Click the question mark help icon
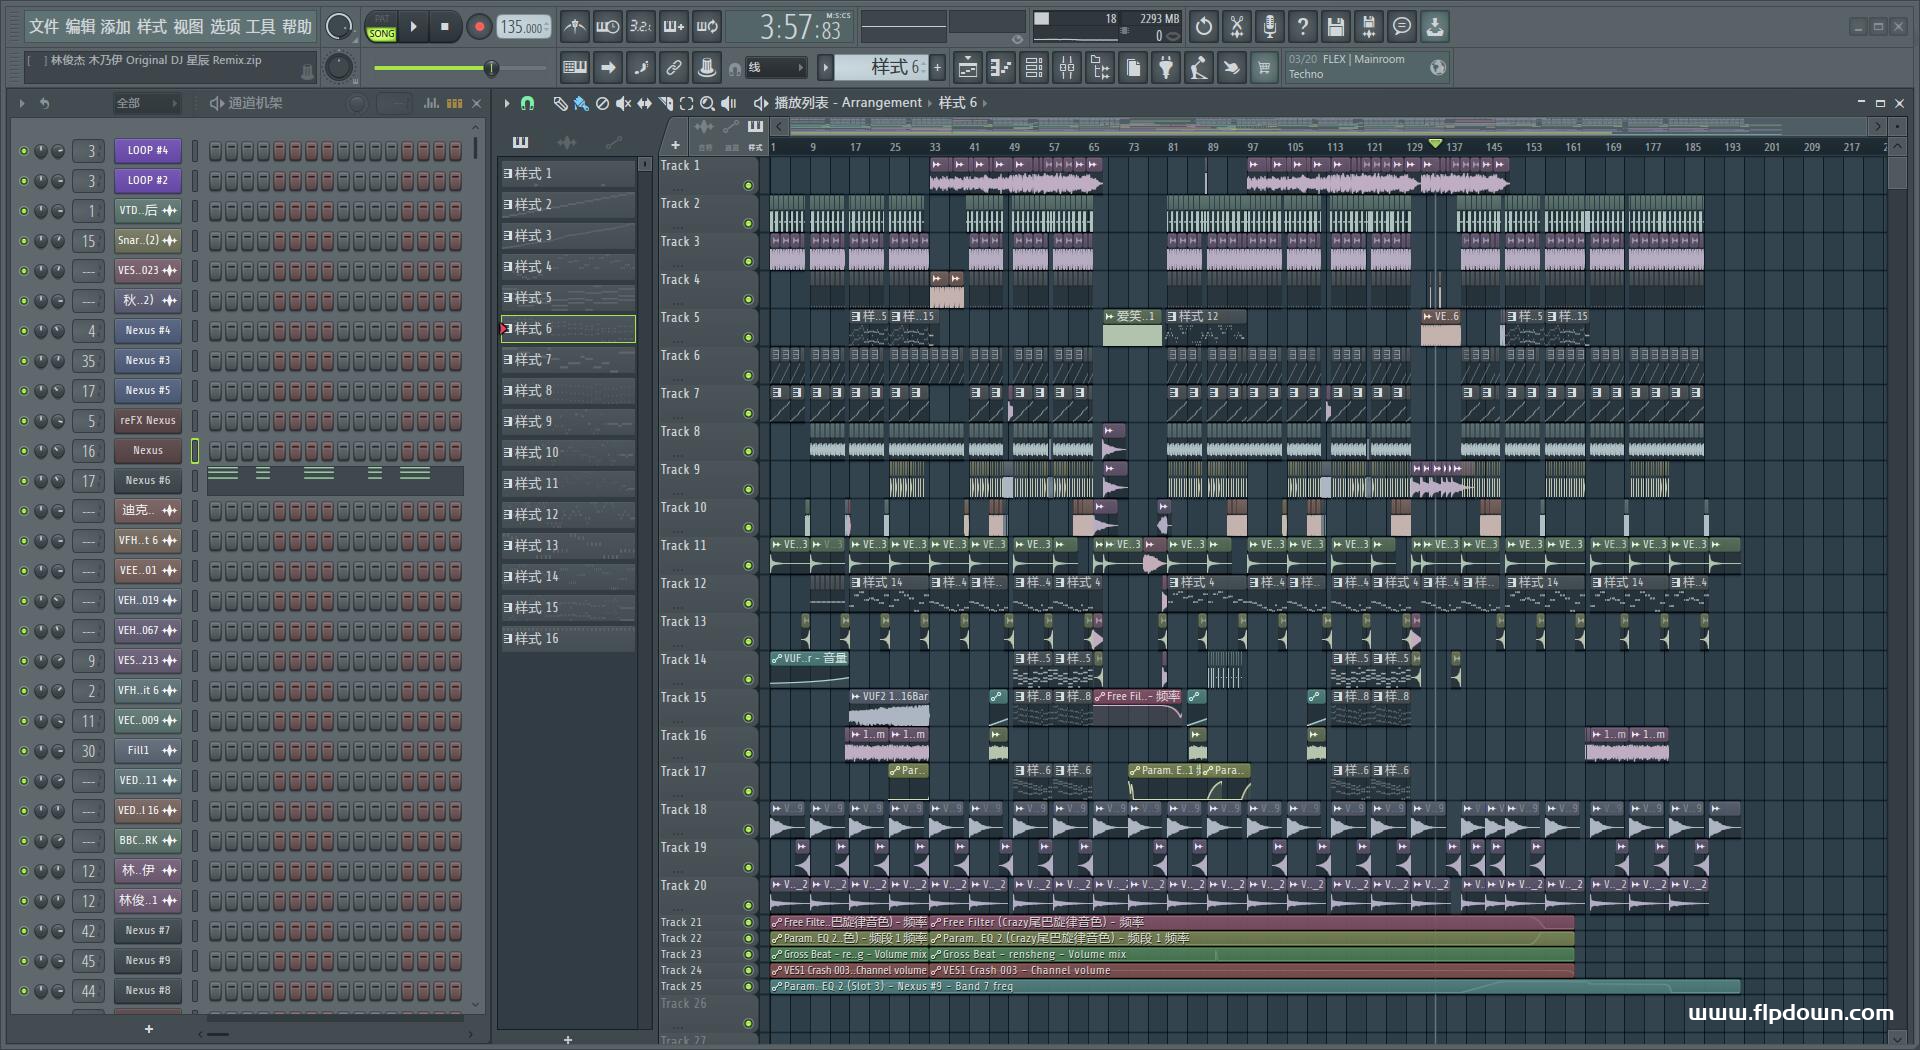This screenshot has width=1920, height=1050. click(1303, 27)
